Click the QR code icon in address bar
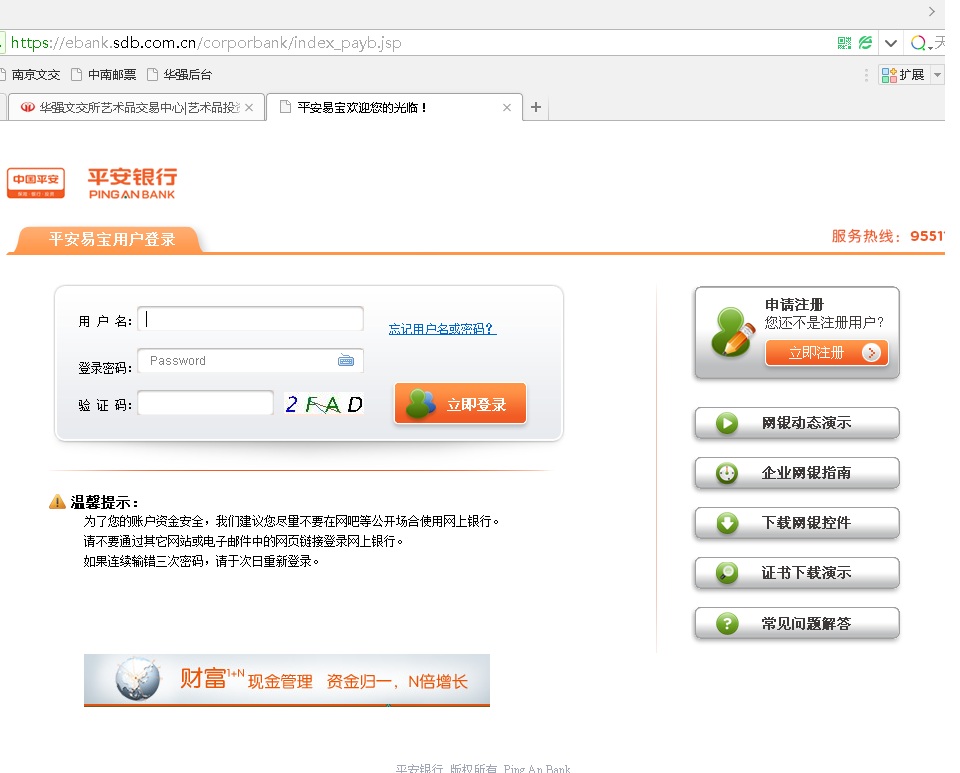Viewport: 960px width, 773px height. point(844,43)
